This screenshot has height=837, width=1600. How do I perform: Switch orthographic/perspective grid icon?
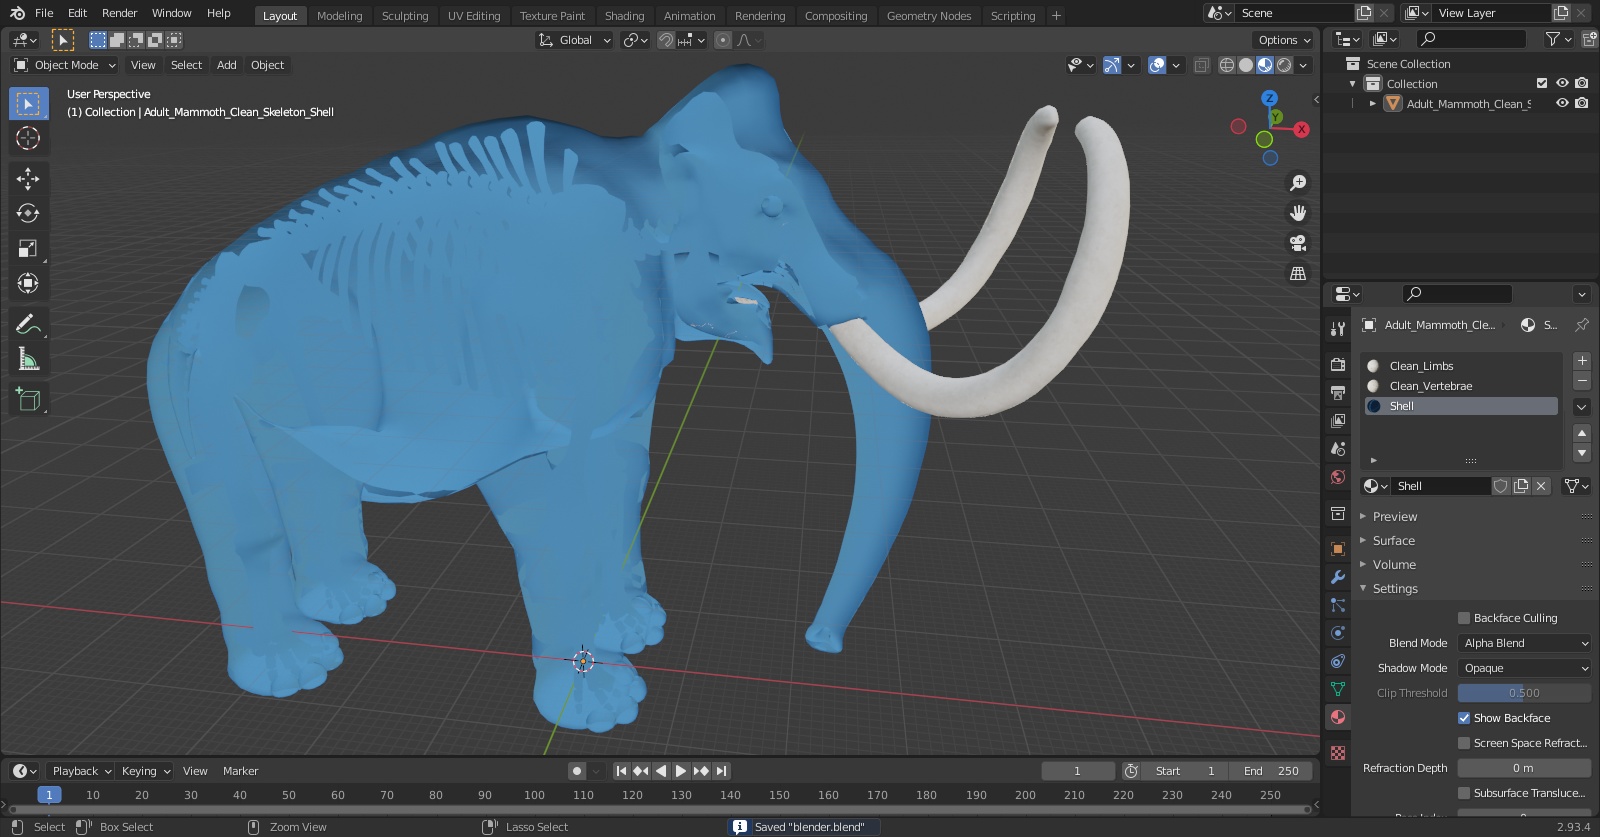(x=1298, y=273)
